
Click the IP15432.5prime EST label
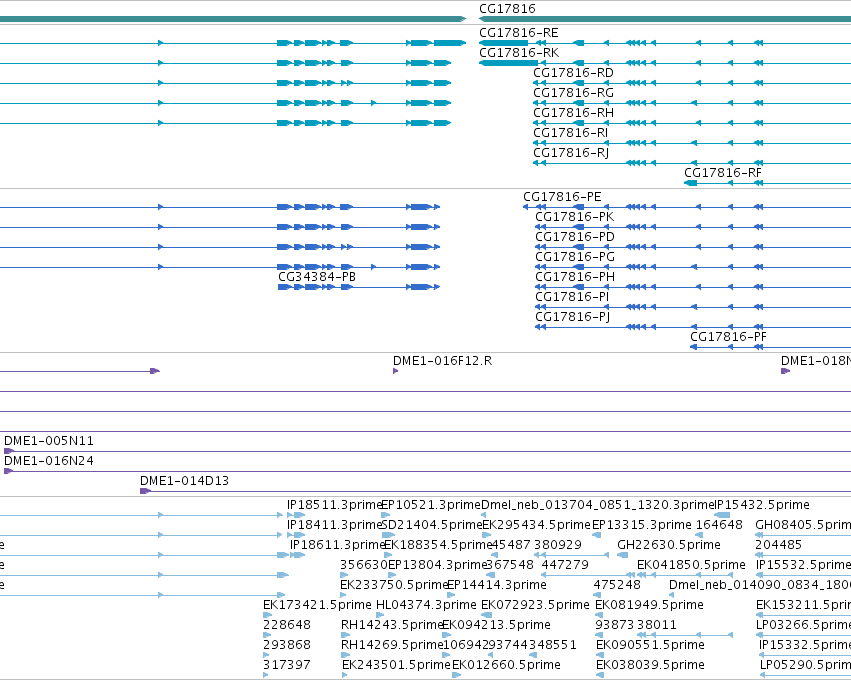[763, 505]
